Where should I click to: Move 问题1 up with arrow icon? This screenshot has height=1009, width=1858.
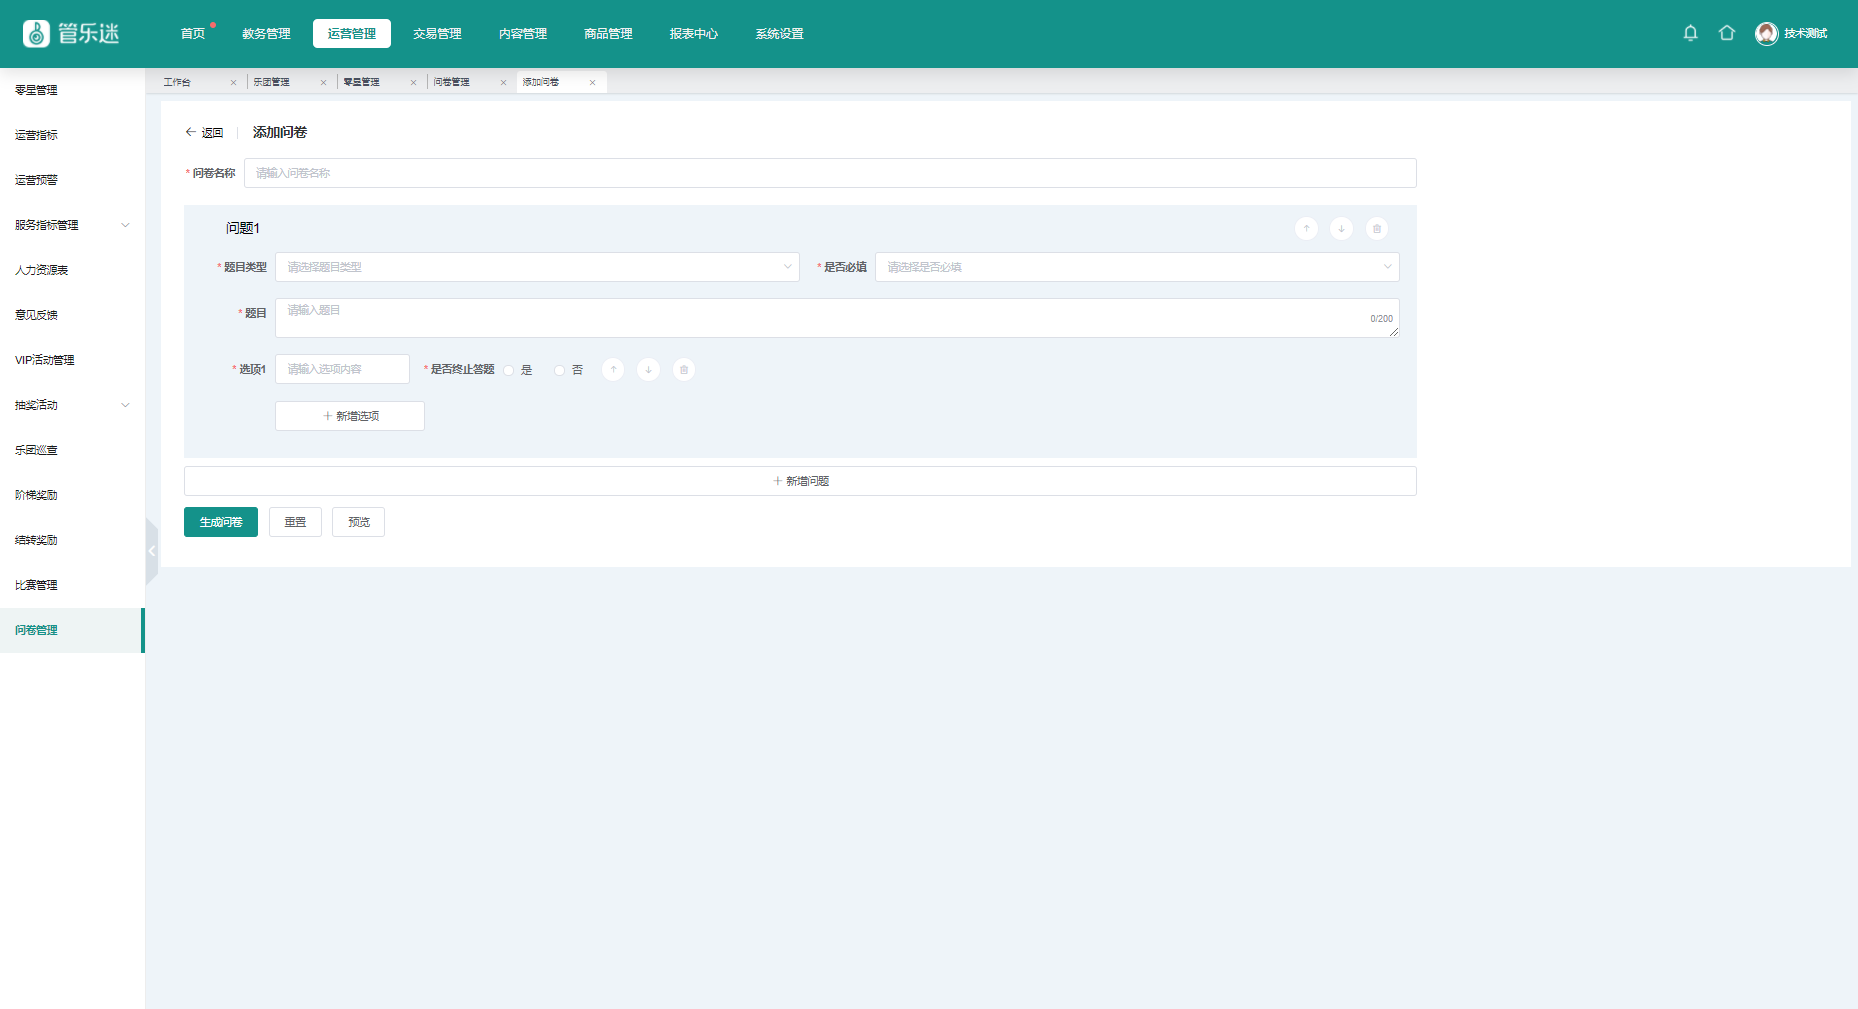[x=1306, y=229]
